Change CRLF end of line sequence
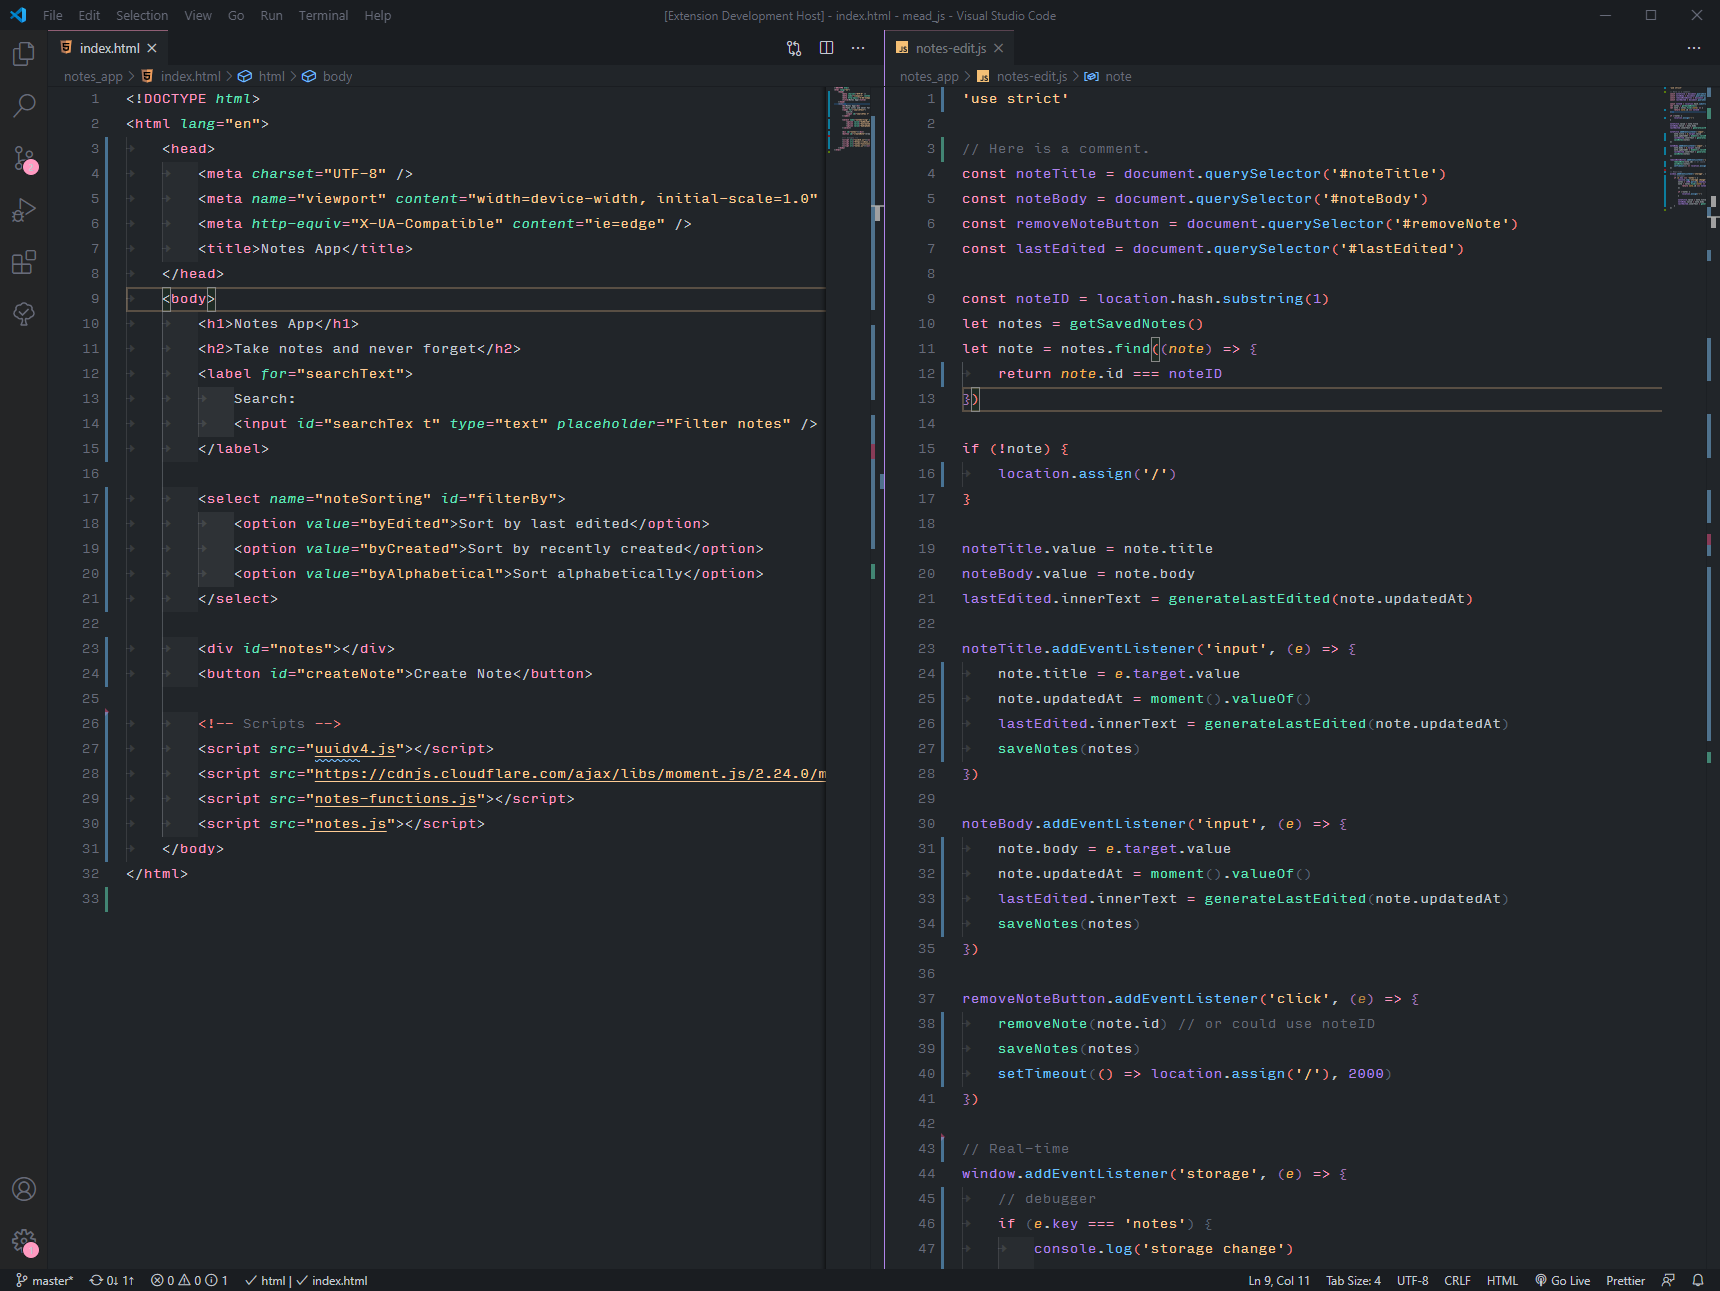Screen dimensions: 1720x1291 tap(1457, 1280)
